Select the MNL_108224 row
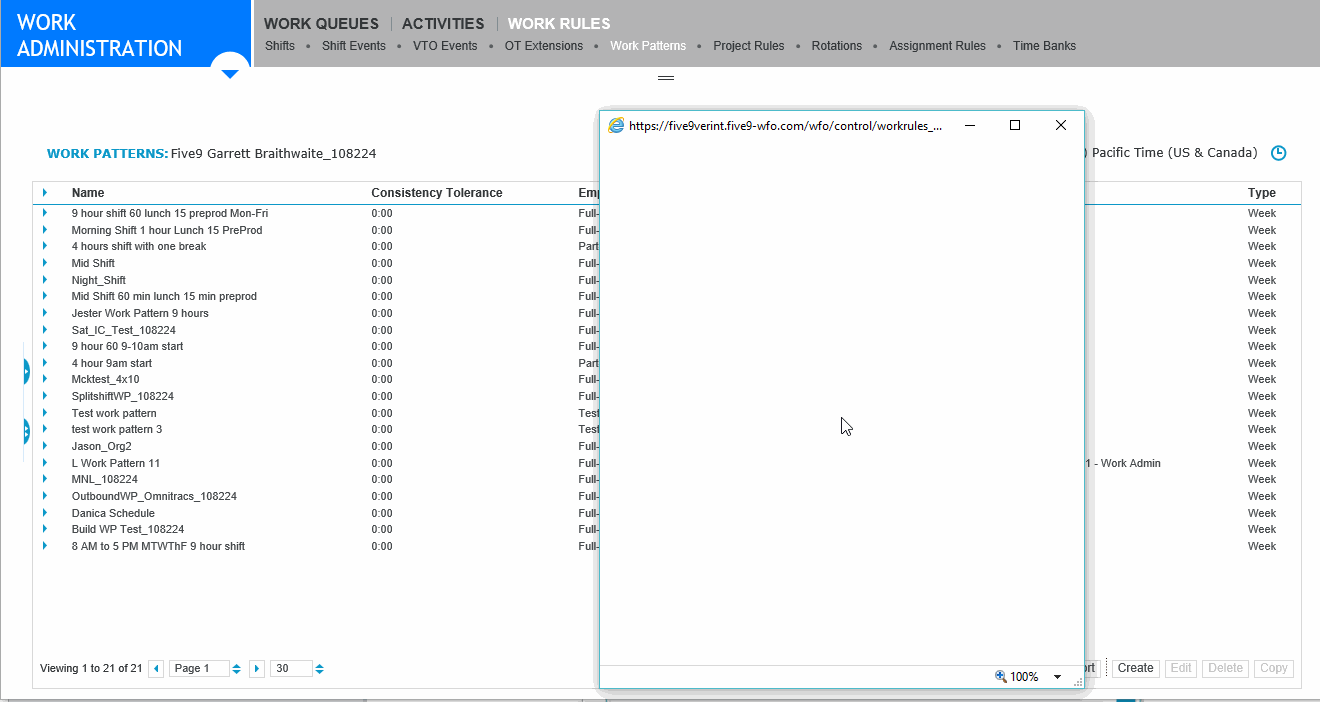This screenshot has width=1320, height=702. pyautogui.click(x=105, y=479)
